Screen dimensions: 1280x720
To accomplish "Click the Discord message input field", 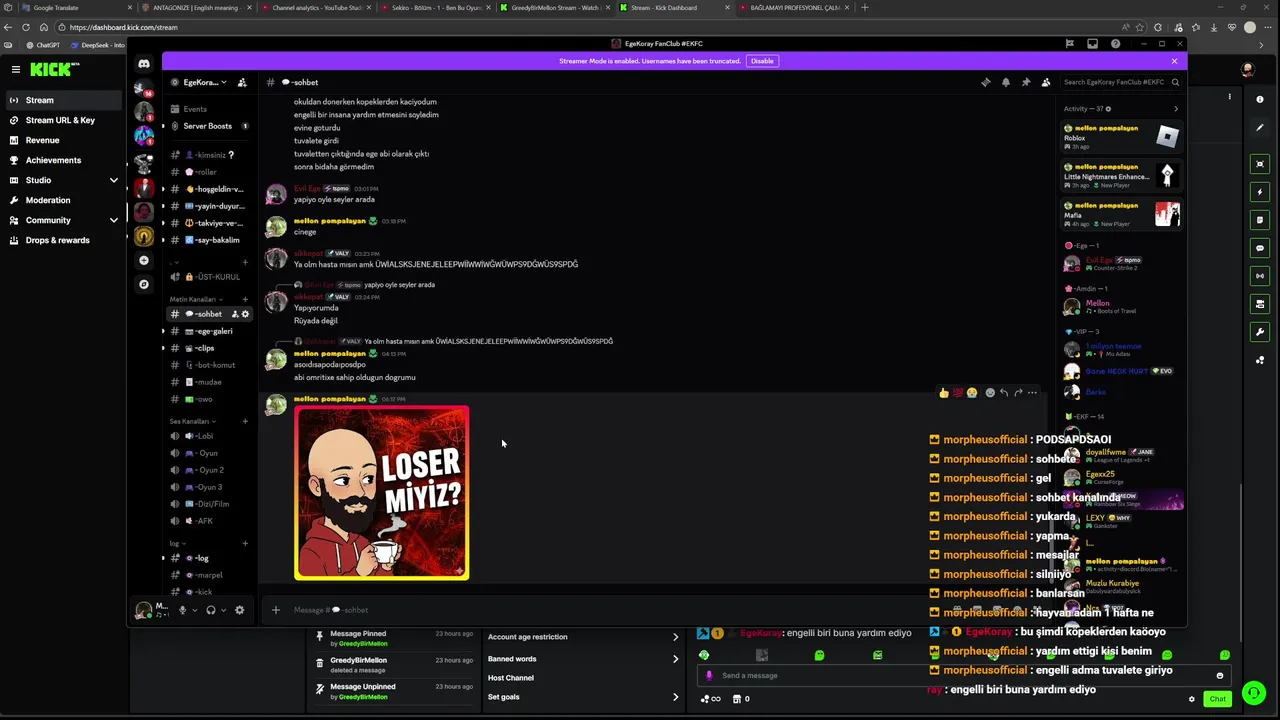I will (600, 610).
